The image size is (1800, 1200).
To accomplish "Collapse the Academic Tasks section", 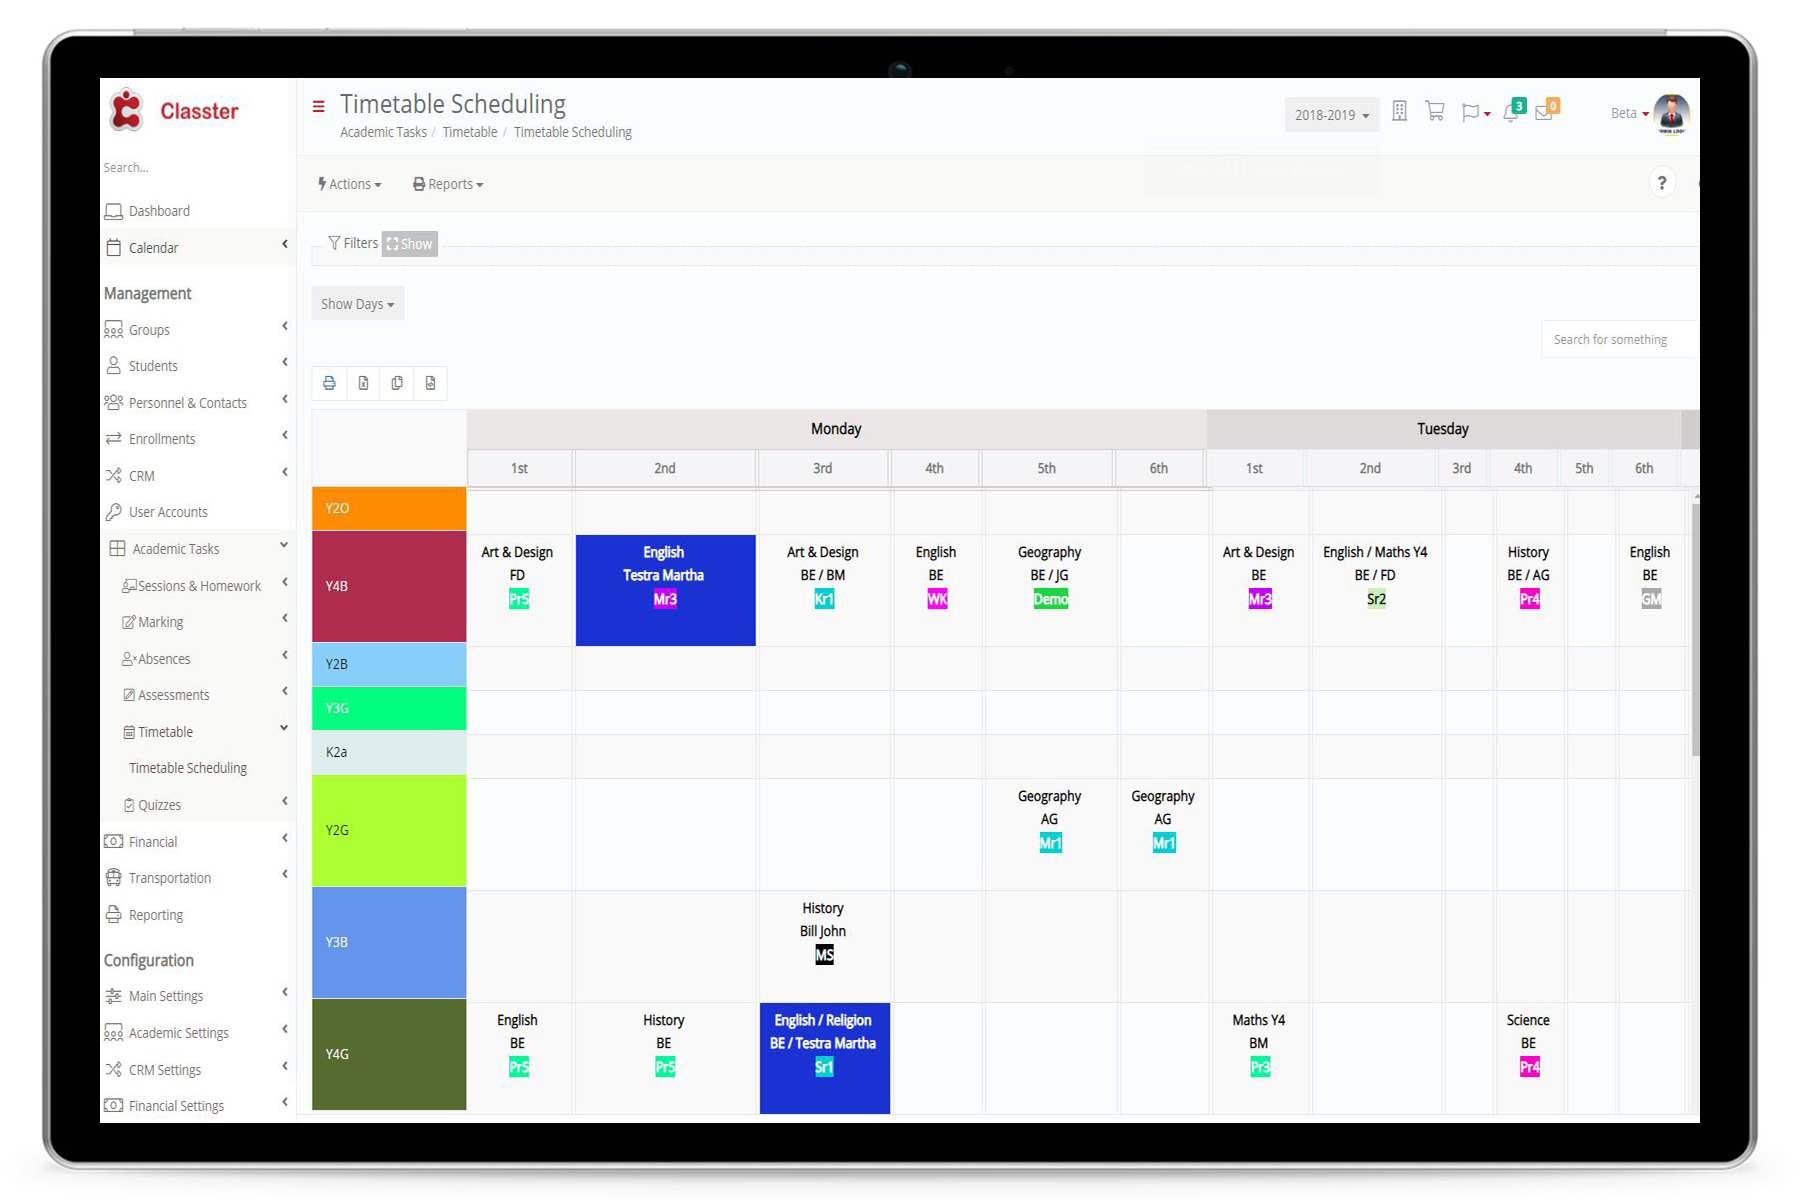I will tap(196, 548).
